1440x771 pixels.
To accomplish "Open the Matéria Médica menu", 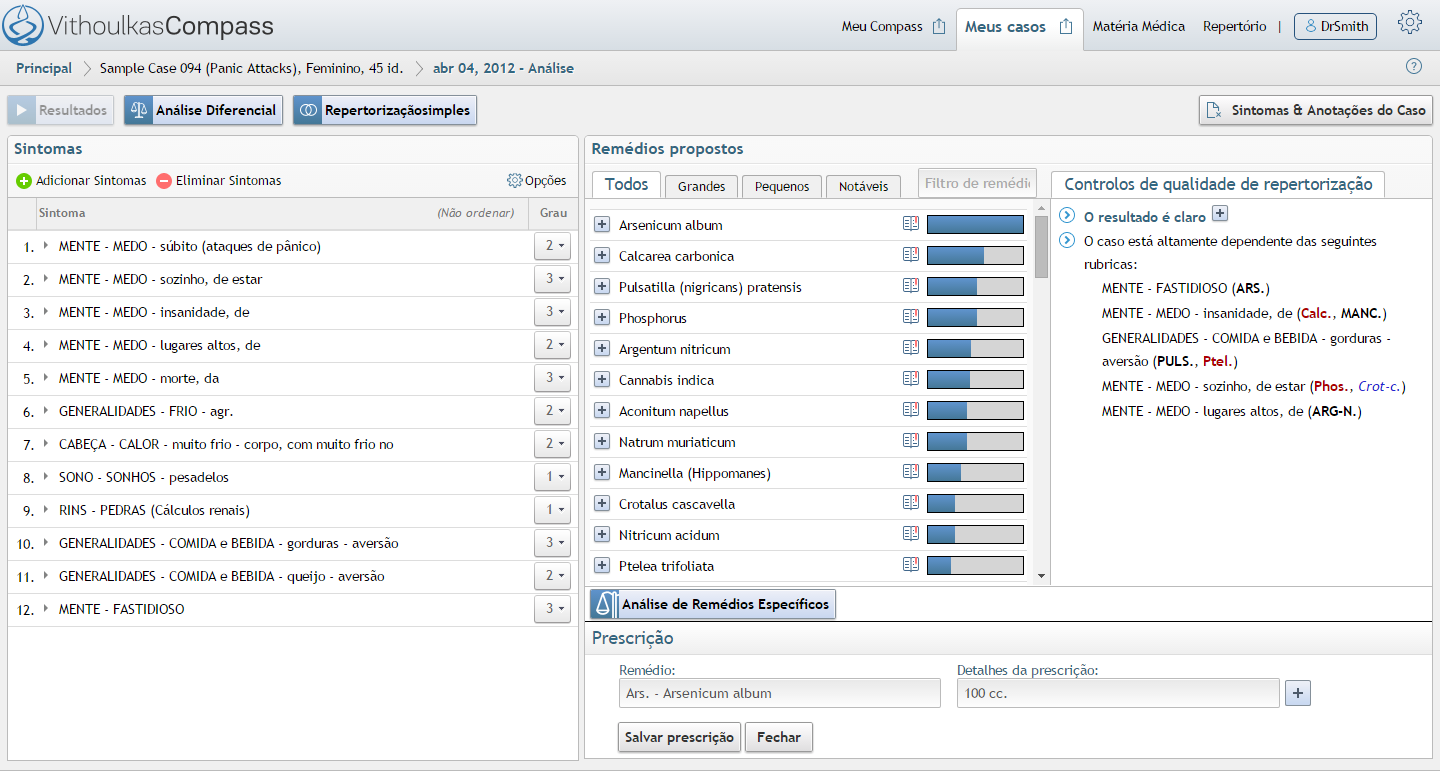I will [1138, 27].
